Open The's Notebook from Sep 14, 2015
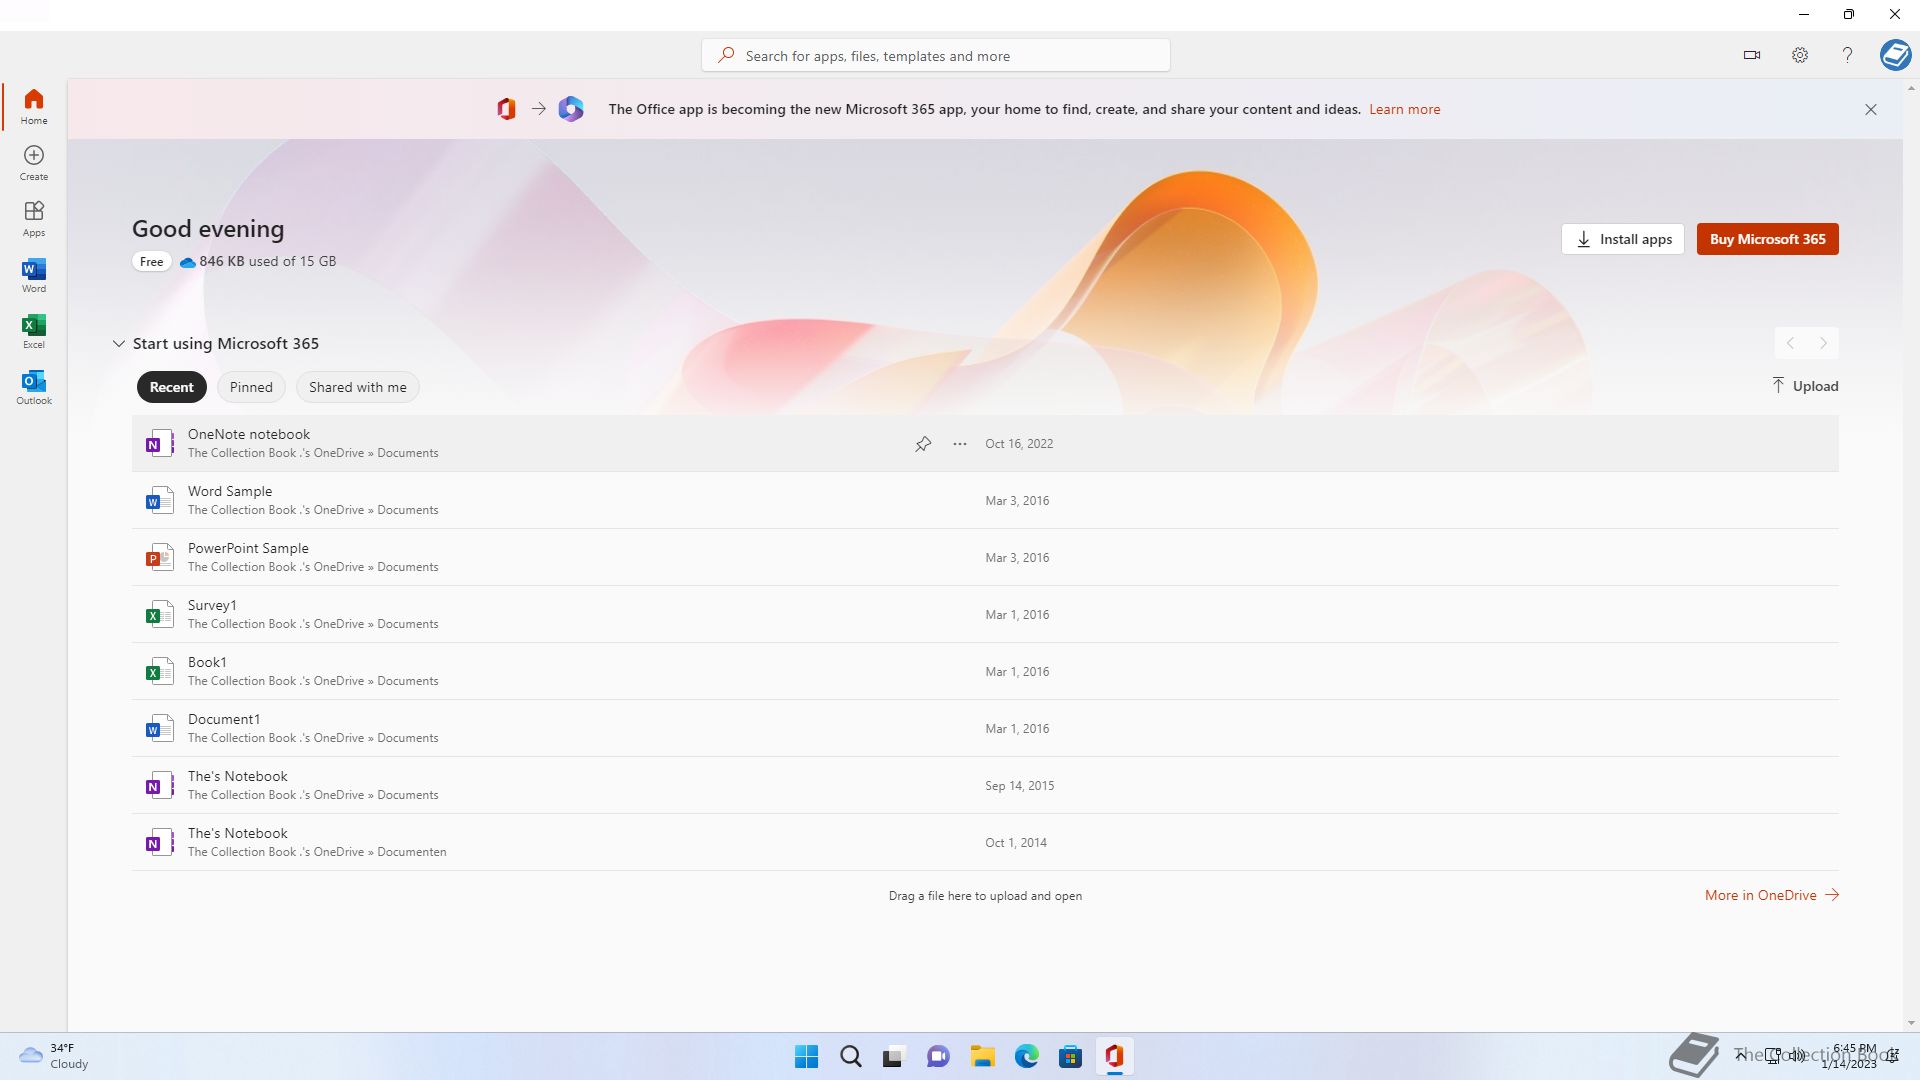This screenshot has height=1080, width=1920. click(985, 785)
